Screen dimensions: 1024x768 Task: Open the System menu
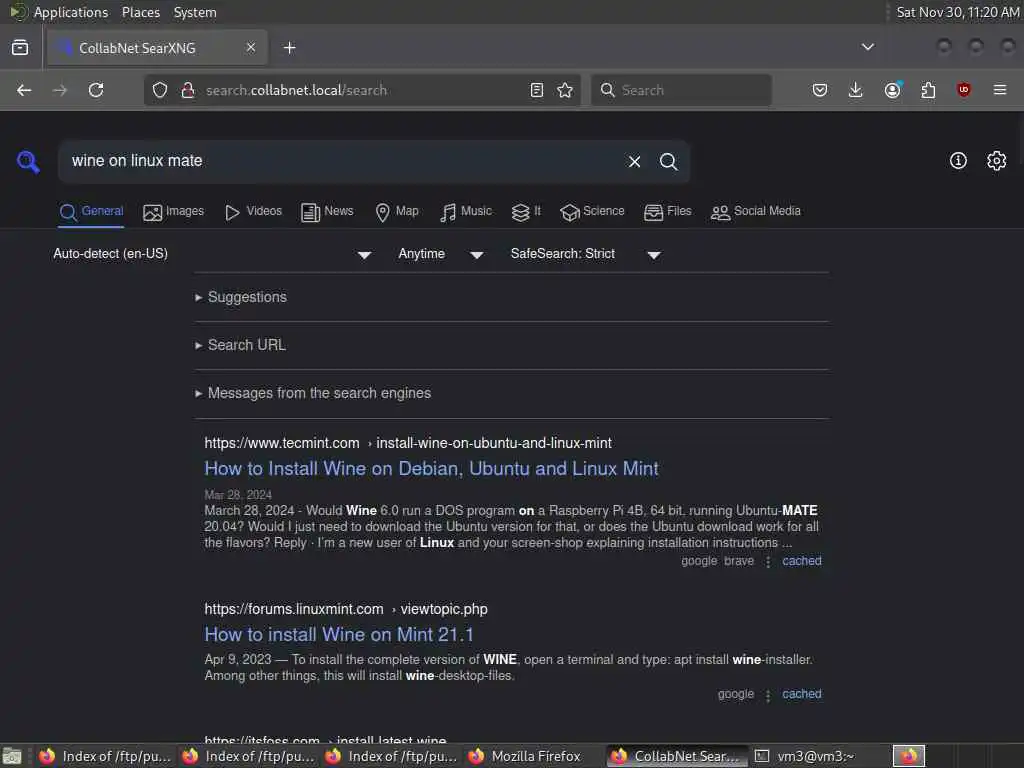[x=195, y=12]
